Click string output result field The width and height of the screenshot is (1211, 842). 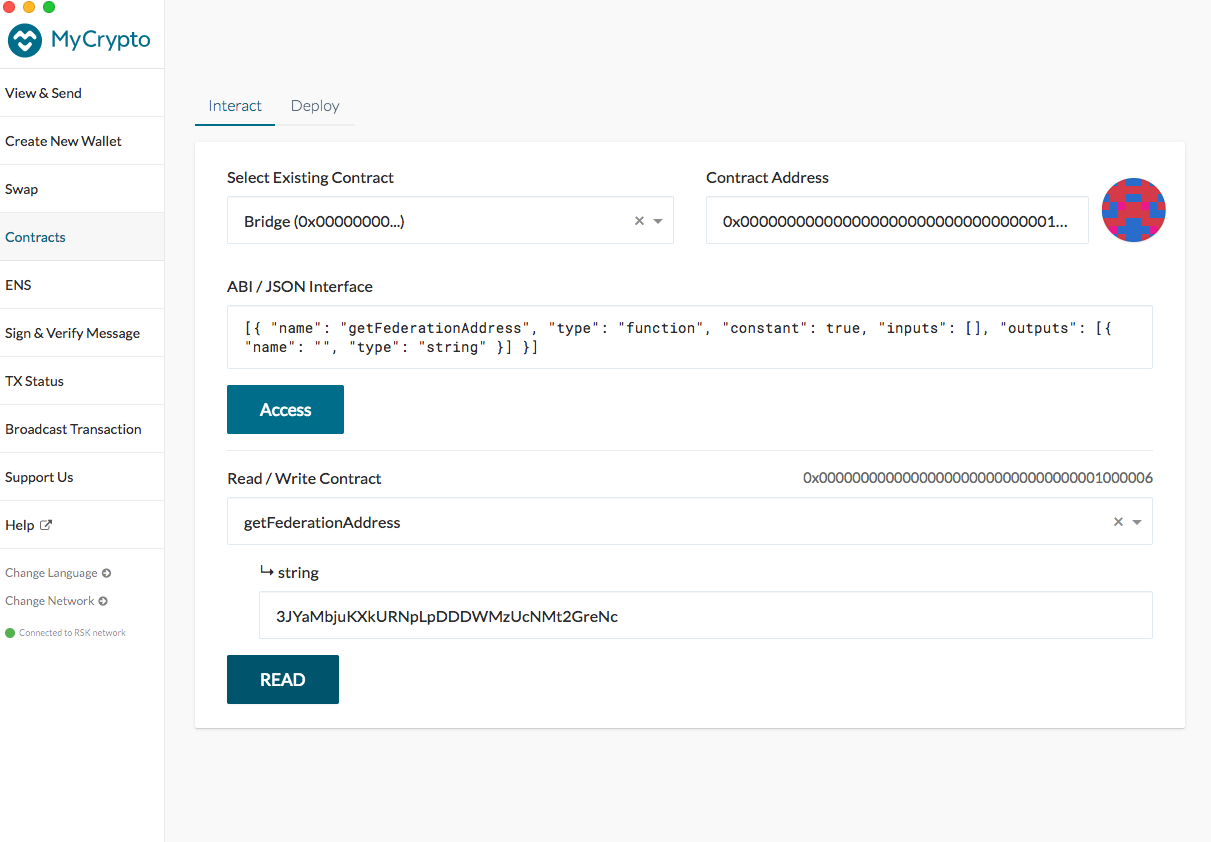click(x=706, y=615)
